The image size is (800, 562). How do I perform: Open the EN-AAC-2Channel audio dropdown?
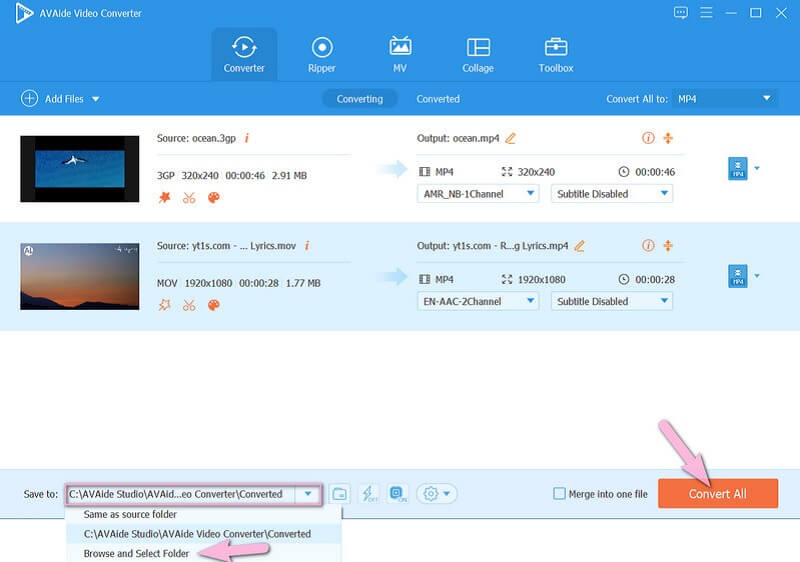click(478, 301)
